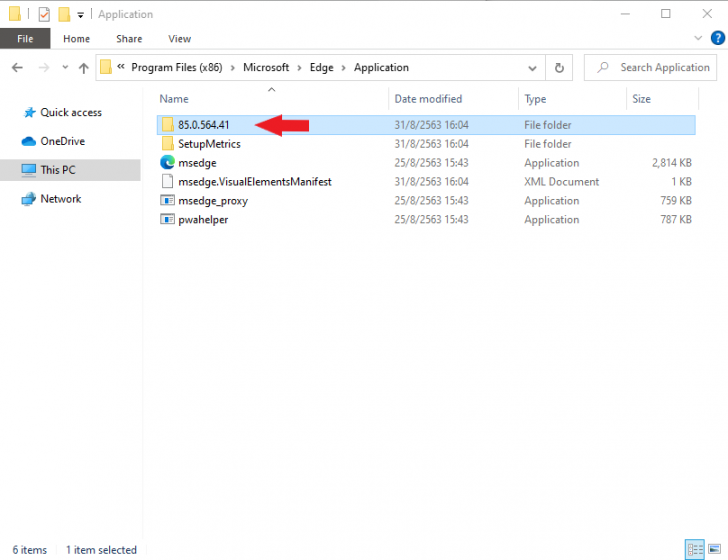
Task: Refresh the Application folder view
Action: tap(559, 68)
